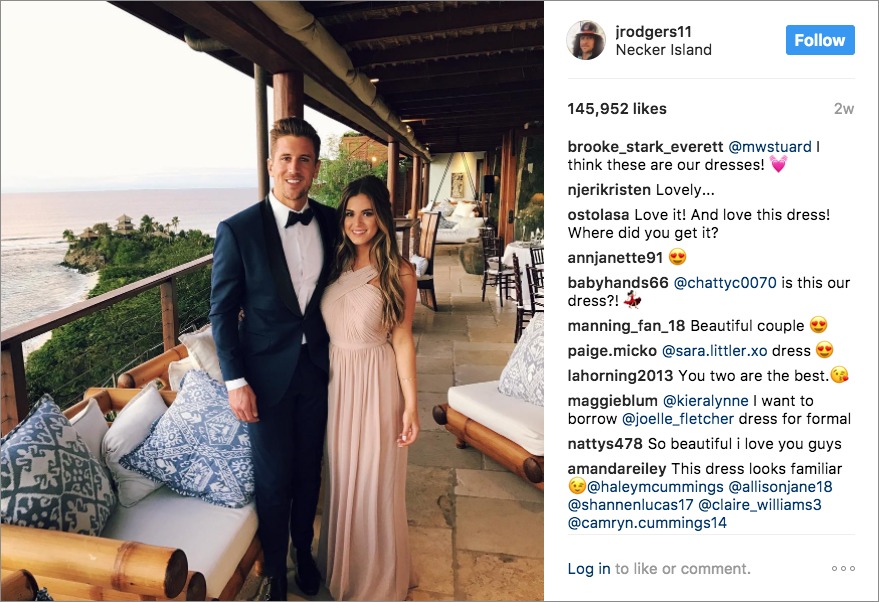The image size is (879, 602).
Task: Click the couple photo post image
Action: [x=272, y=301]
